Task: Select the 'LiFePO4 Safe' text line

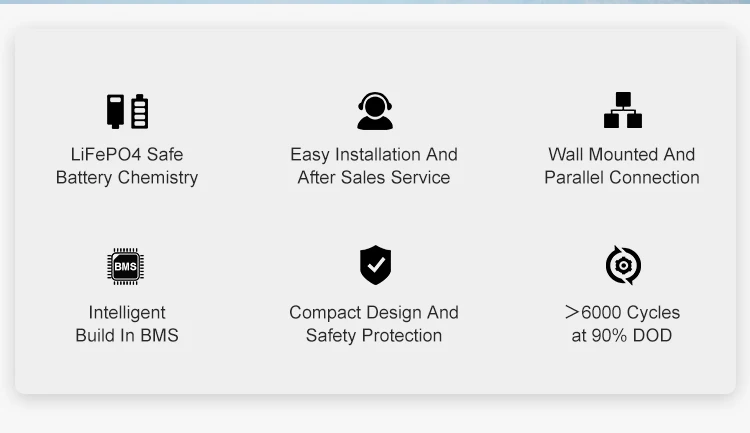Action: [127, 155]
